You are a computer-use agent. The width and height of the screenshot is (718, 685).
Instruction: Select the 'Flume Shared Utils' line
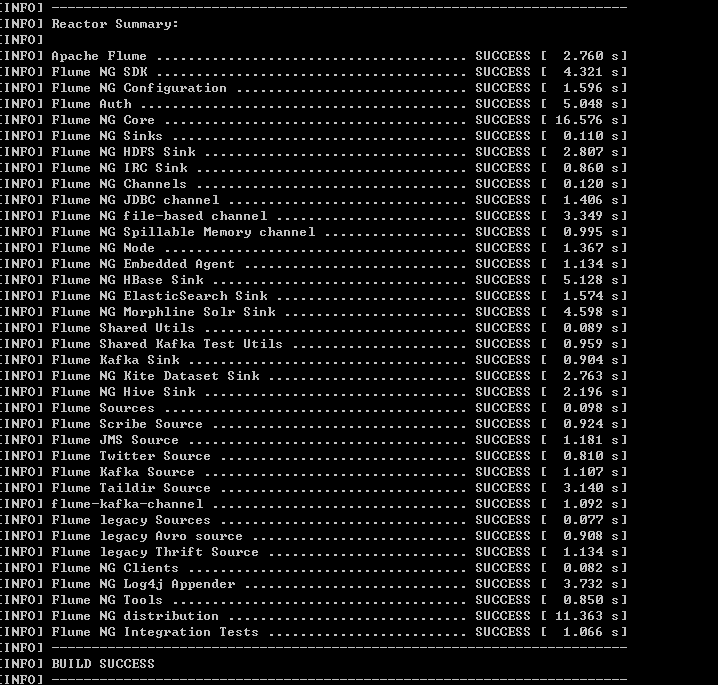314,328
